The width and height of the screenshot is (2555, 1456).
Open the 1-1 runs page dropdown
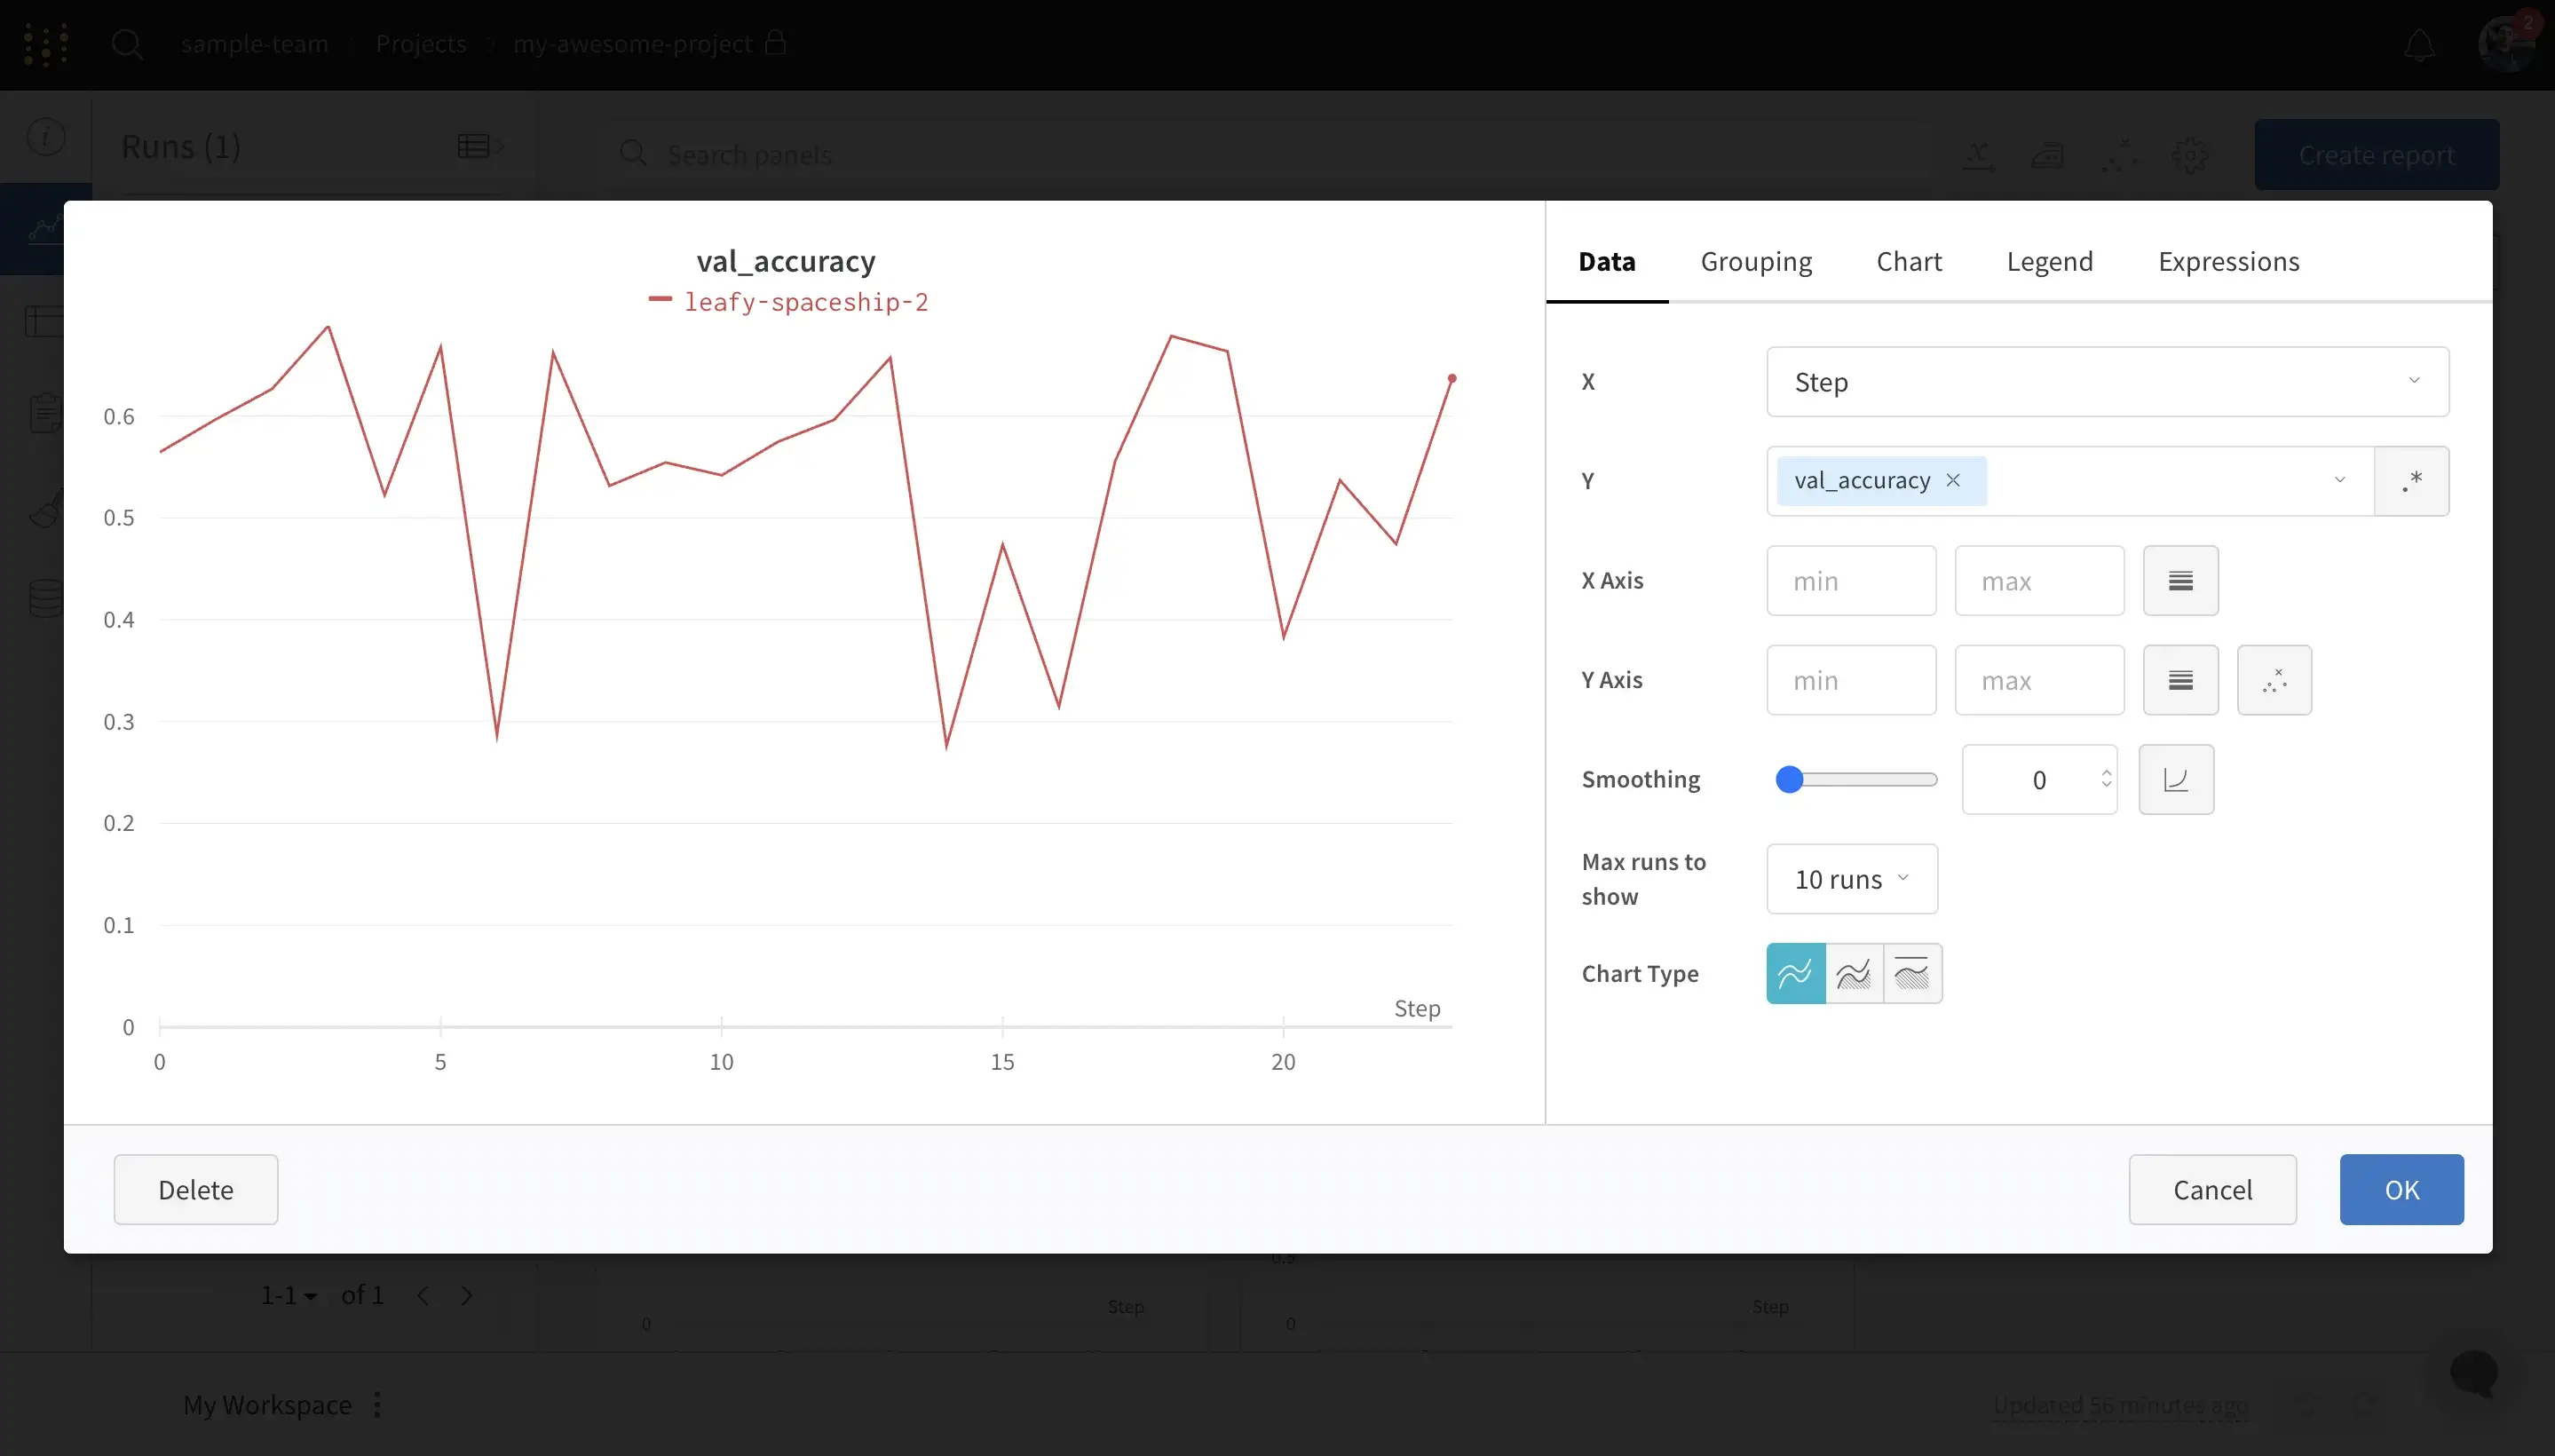(289, 1296)
